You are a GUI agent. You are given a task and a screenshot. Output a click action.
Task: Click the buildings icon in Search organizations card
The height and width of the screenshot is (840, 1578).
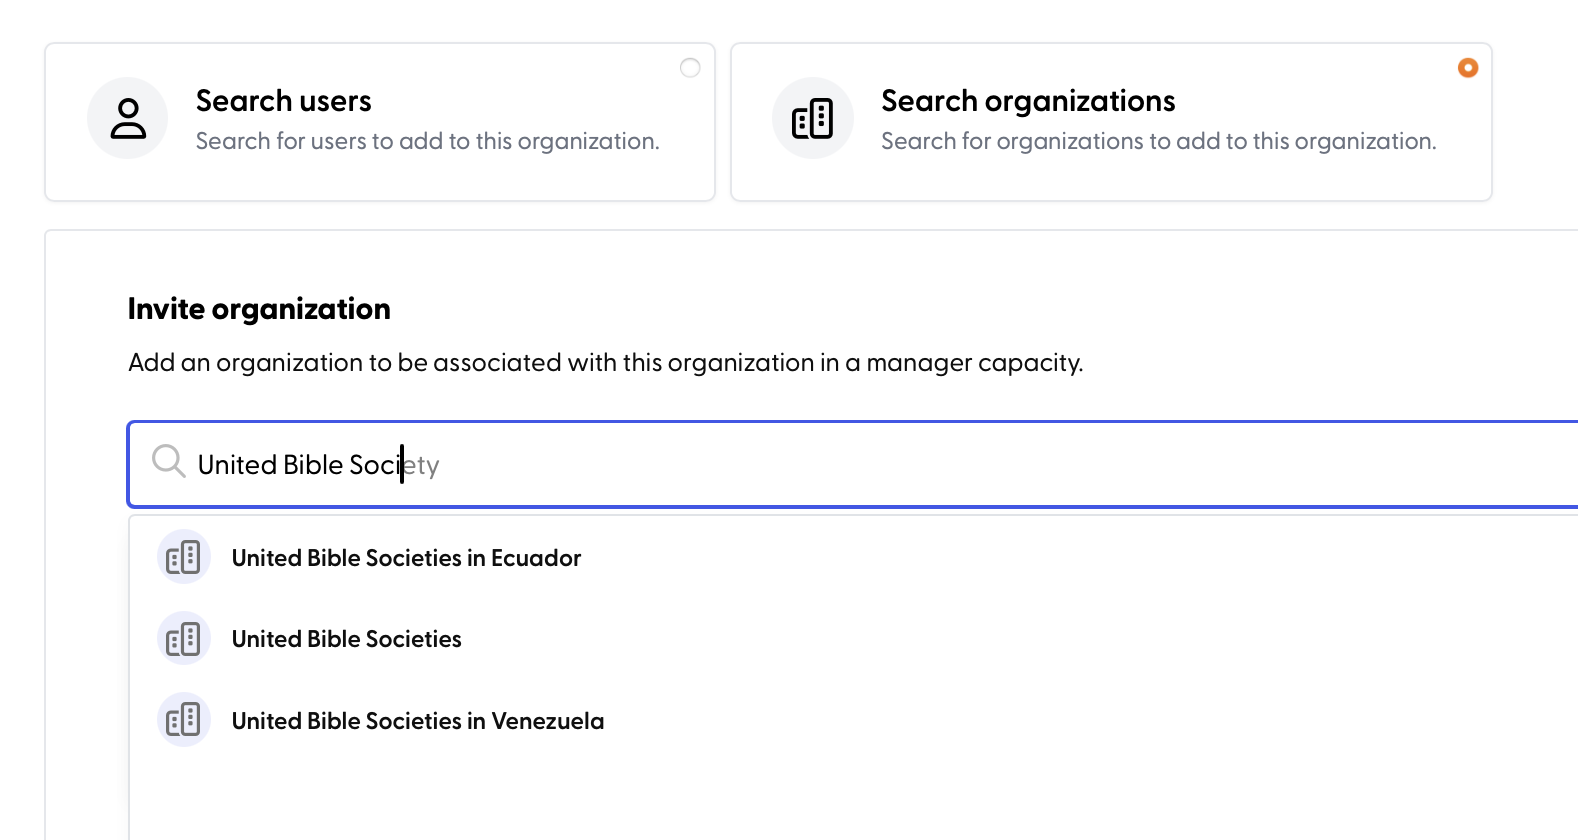pyautogui.click(x=813, y=118)
